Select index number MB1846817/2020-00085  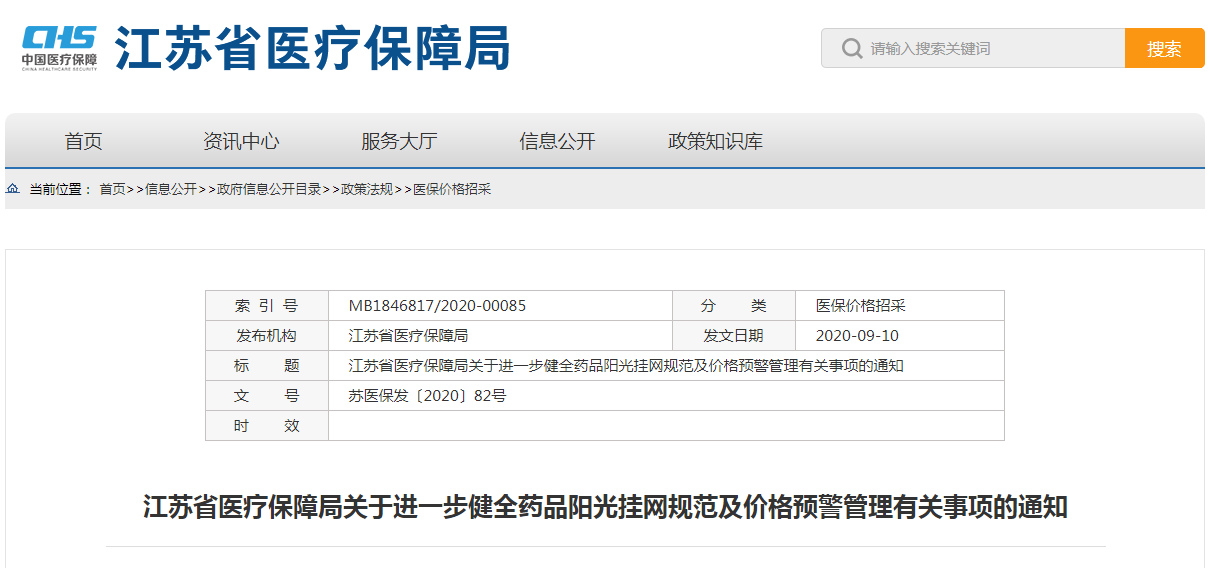pos(437,306)
